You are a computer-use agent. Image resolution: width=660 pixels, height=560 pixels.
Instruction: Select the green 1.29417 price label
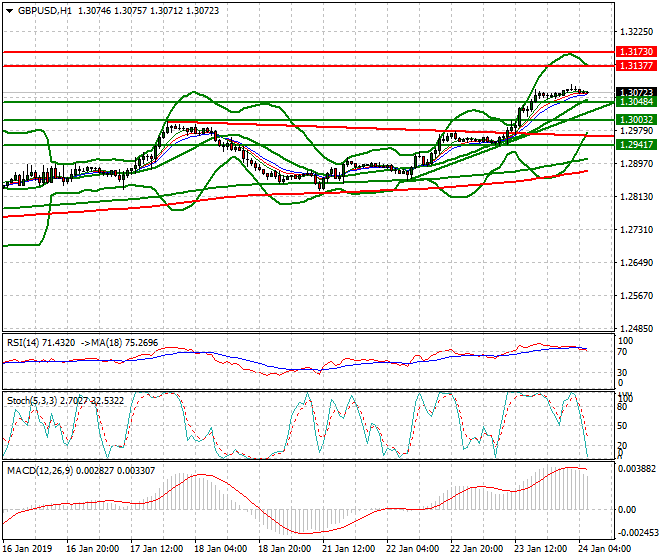click(x=636, y=144)
